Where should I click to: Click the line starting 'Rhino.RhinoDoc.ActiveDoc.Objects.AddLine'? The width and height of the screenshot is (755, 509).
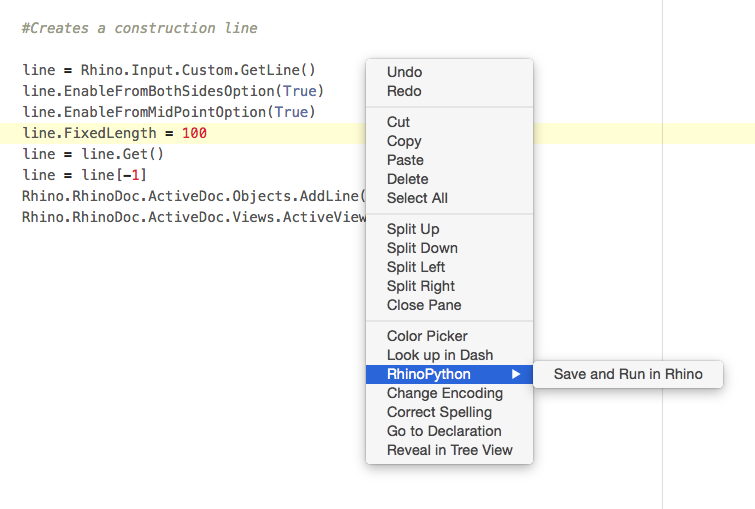click(x=194, y=196)
